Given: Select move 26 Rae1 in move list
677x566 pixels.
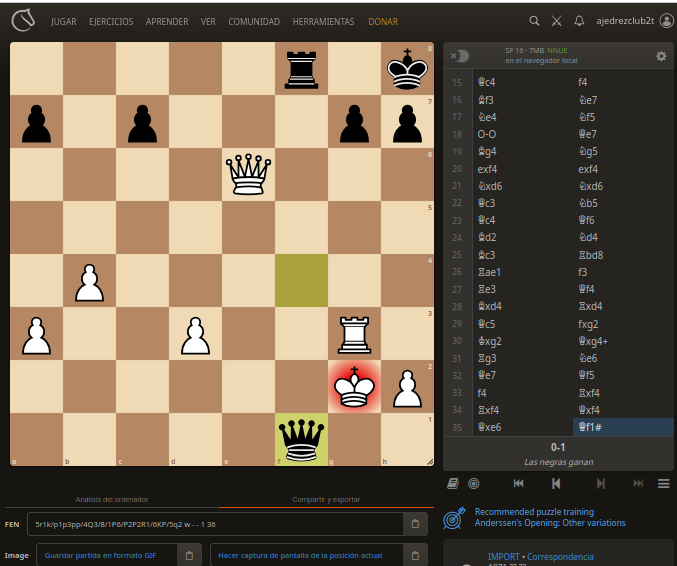Looking at the screenshot, I should [523, 272].
